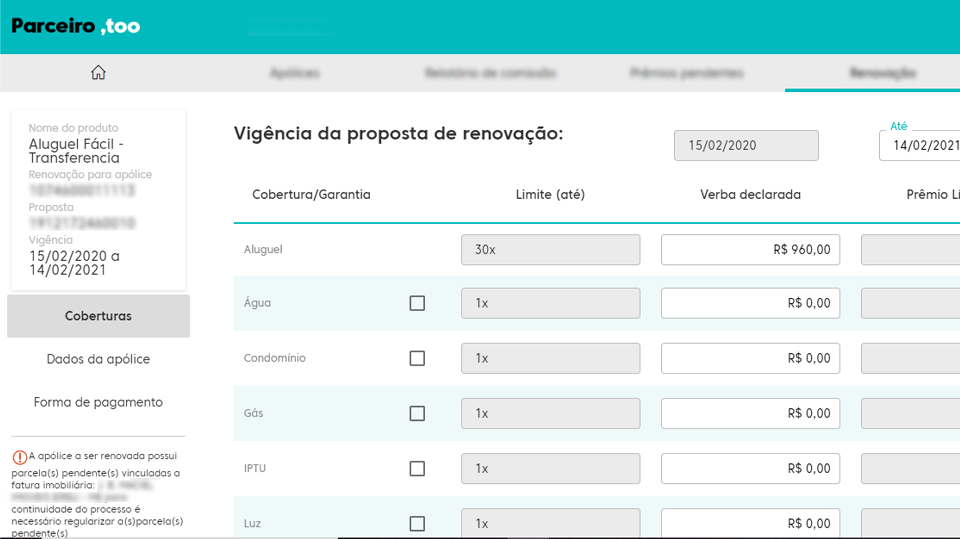Click the red warning alert icon
Viewport: 960px width, 539px height.
pyautogui.click(x=20, y=457)
